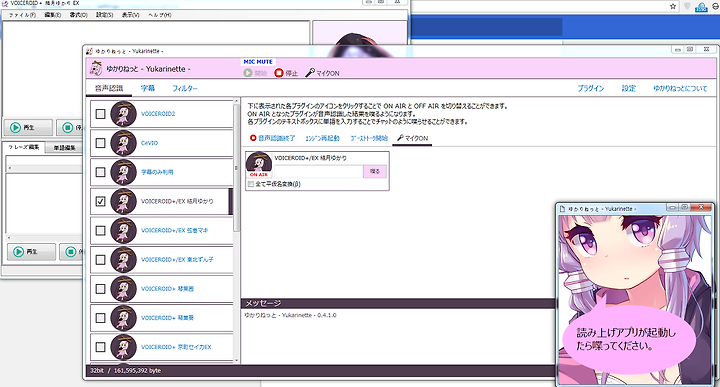Click the browser bookmark star icon

673,6
